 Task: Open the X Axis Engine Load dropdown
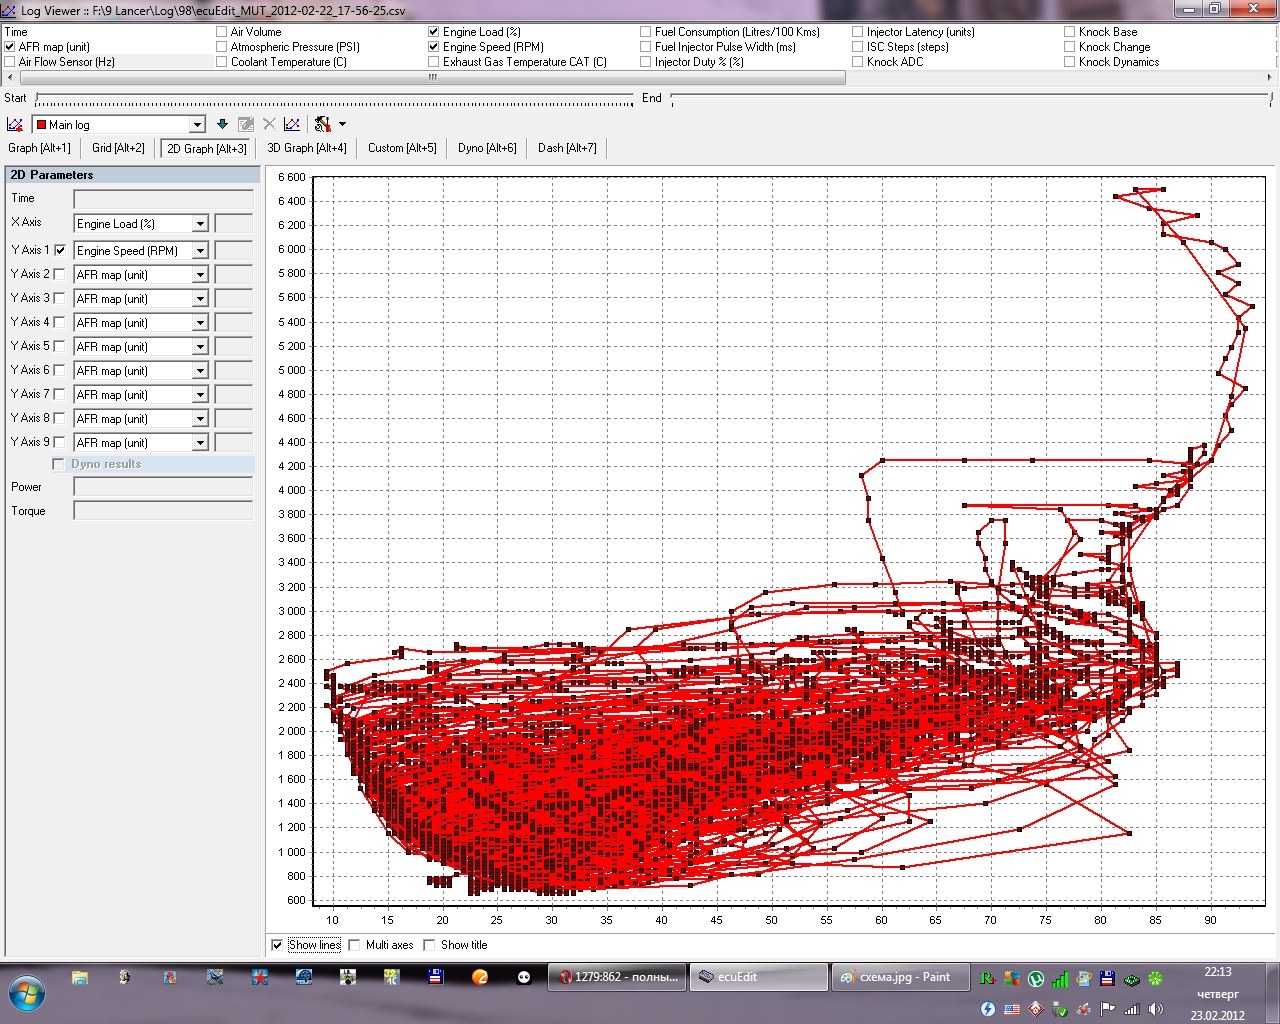point(200,224)
